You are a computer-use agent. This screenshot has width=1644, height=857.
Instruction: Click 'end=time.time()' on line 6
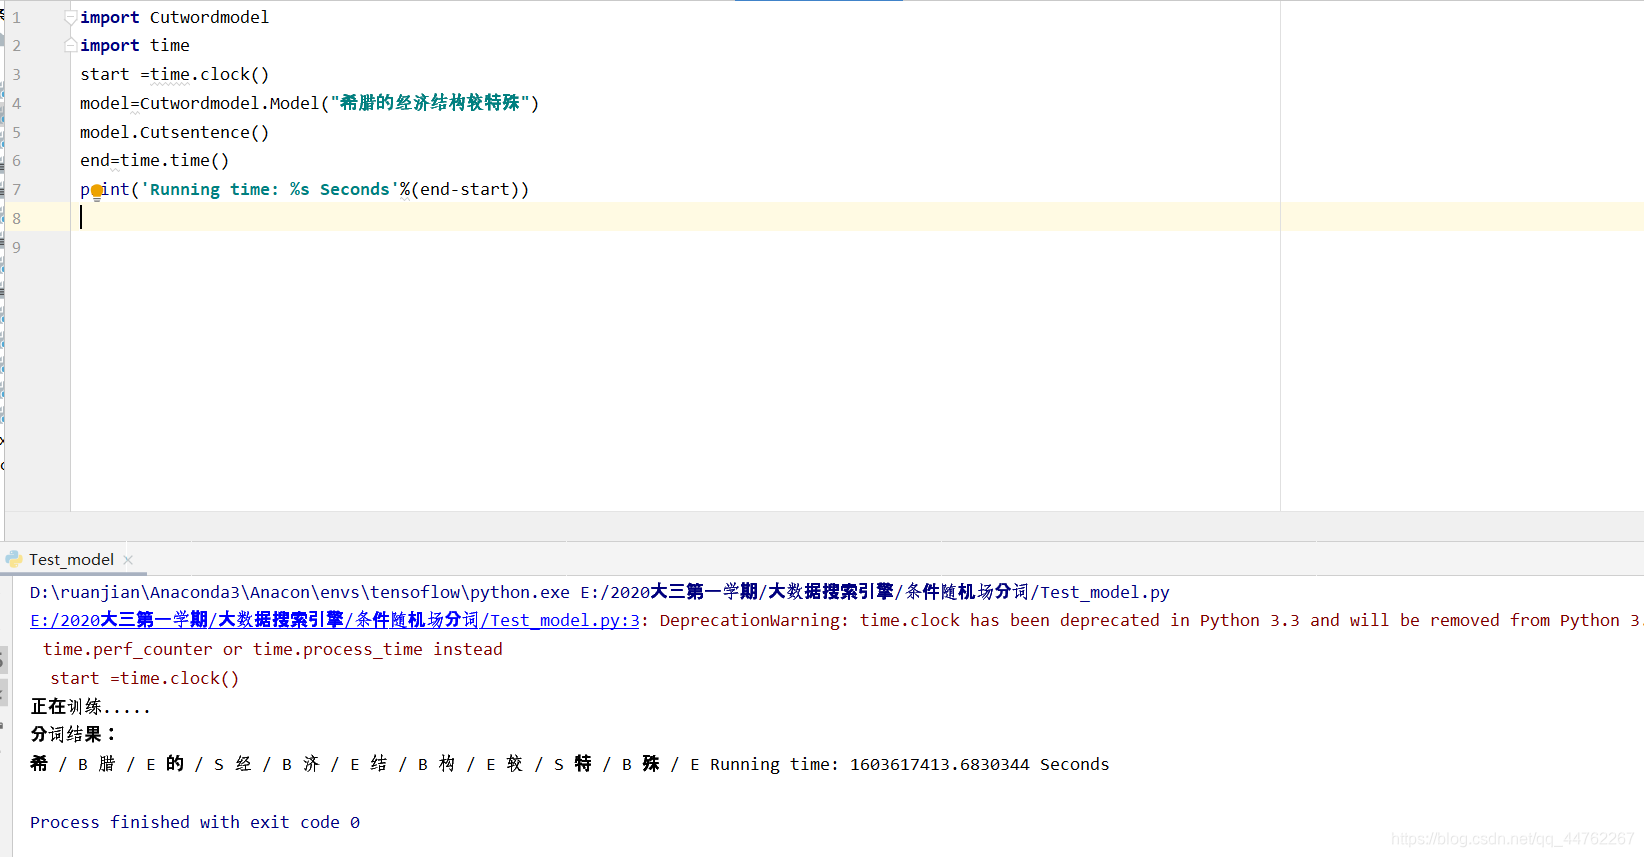[x=154, y=160]
